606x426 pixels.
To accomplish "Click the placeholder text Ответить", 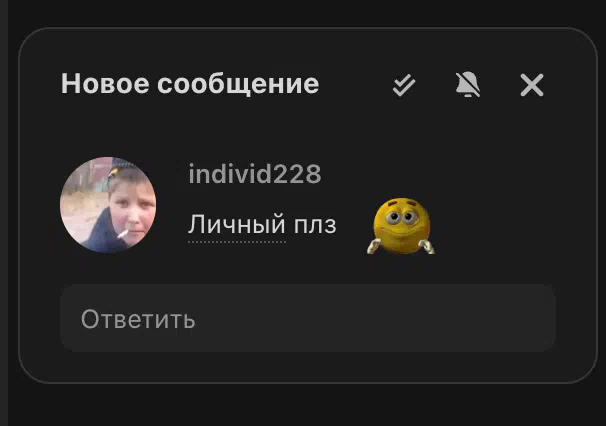I will click(x=138, y=319).
